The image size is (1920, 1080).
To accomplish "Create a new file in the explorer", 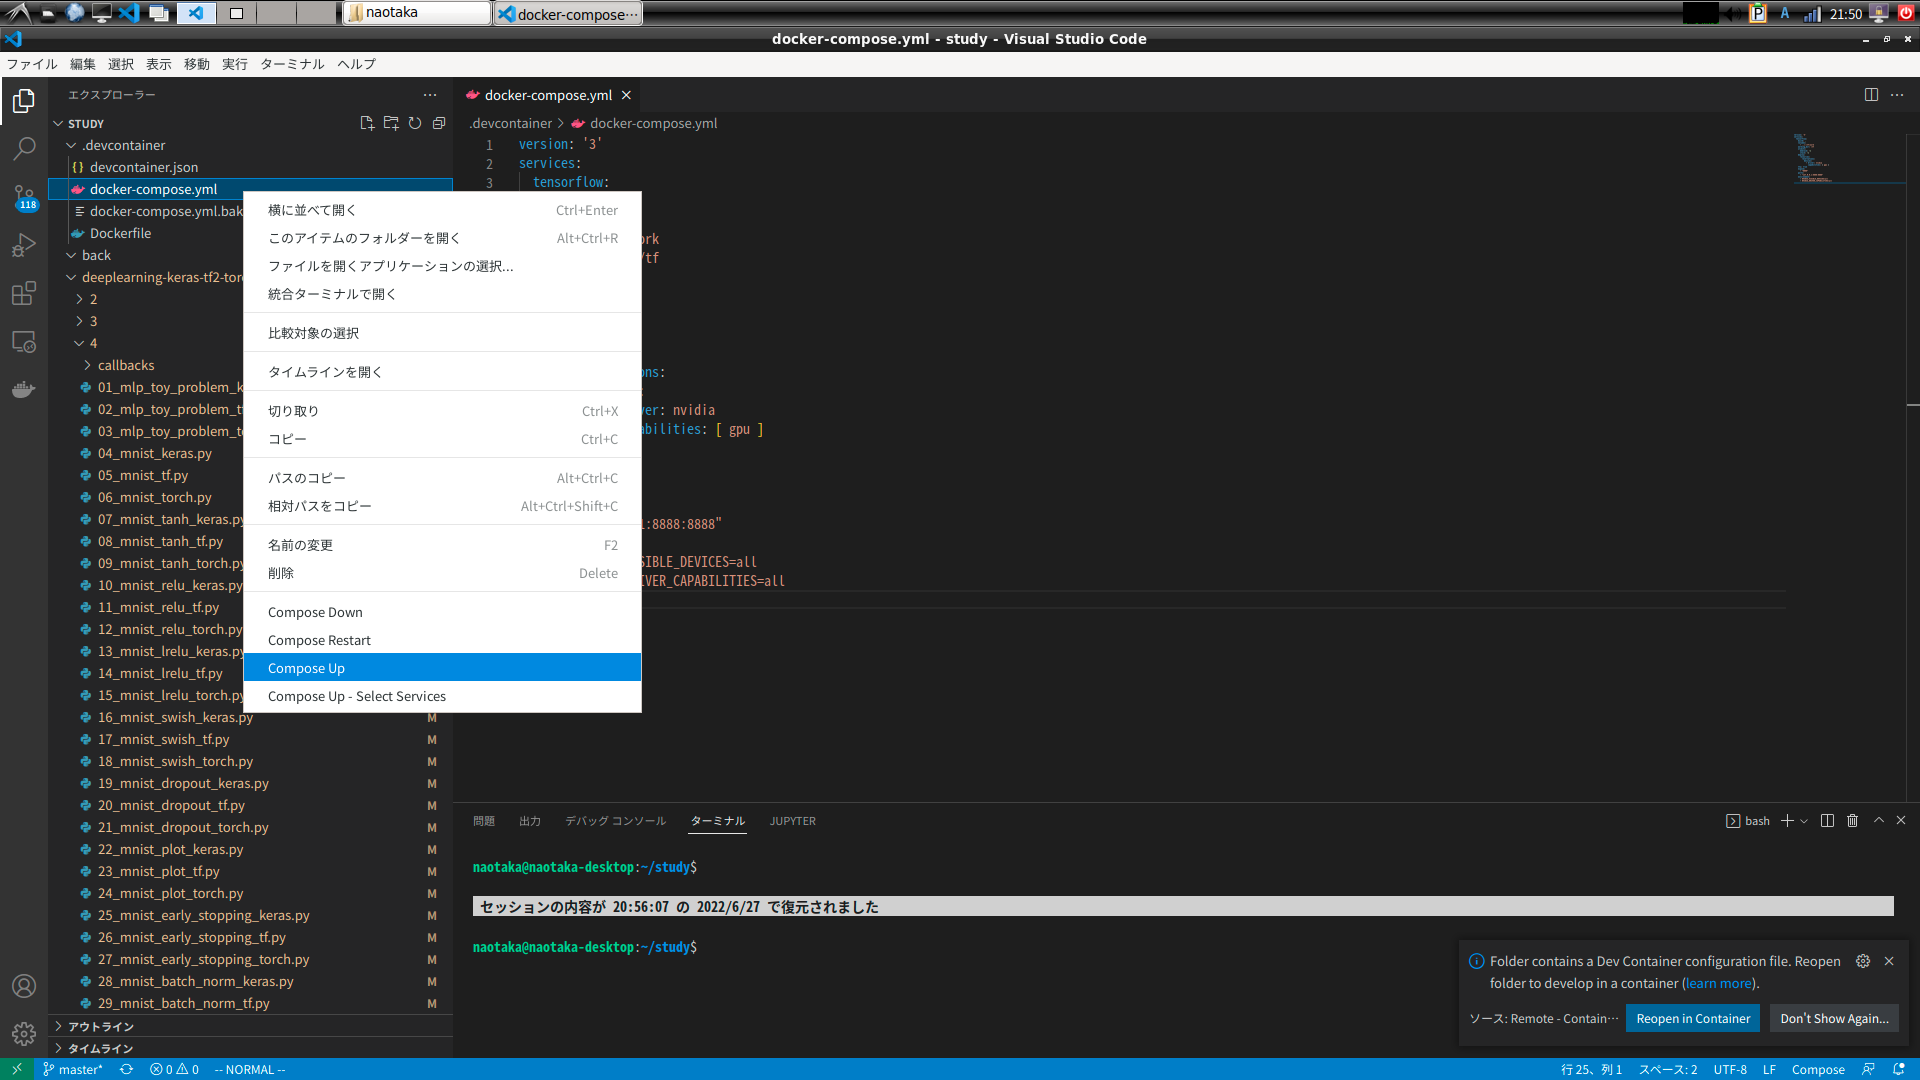I will [367, 122].
